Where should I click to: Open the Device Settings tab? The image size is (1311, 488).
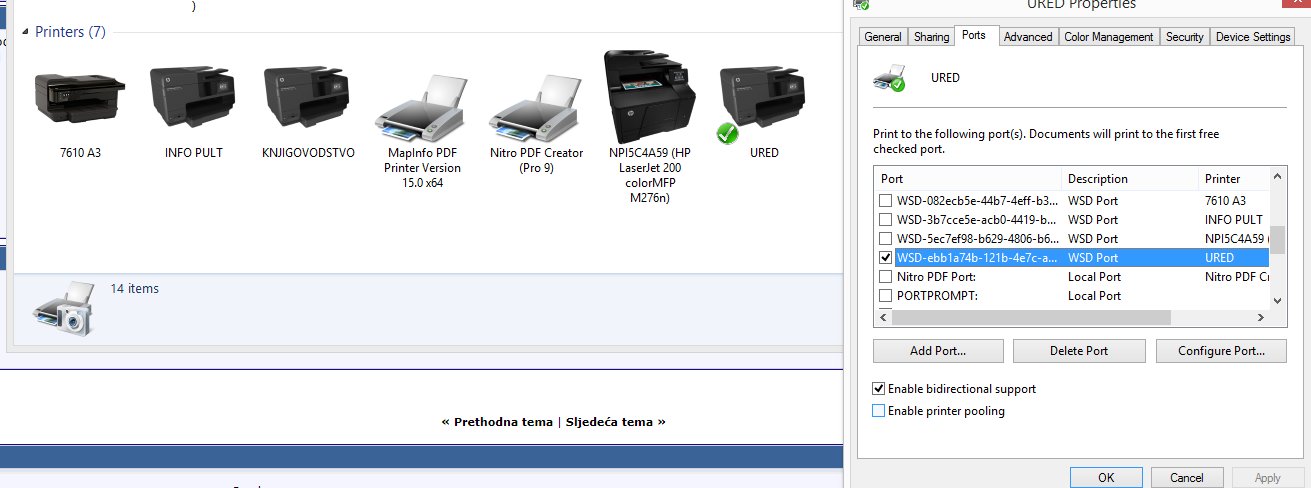point(1253,37)
